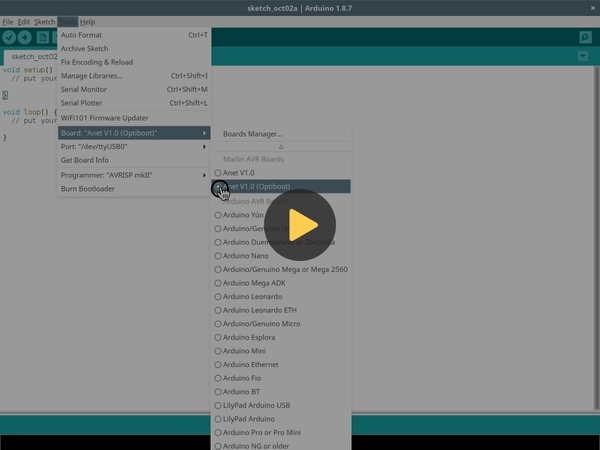Expand the Programmer "AVRISP mkII" submenu
This screenshot has height=450, width=600.
pos(134,175)
